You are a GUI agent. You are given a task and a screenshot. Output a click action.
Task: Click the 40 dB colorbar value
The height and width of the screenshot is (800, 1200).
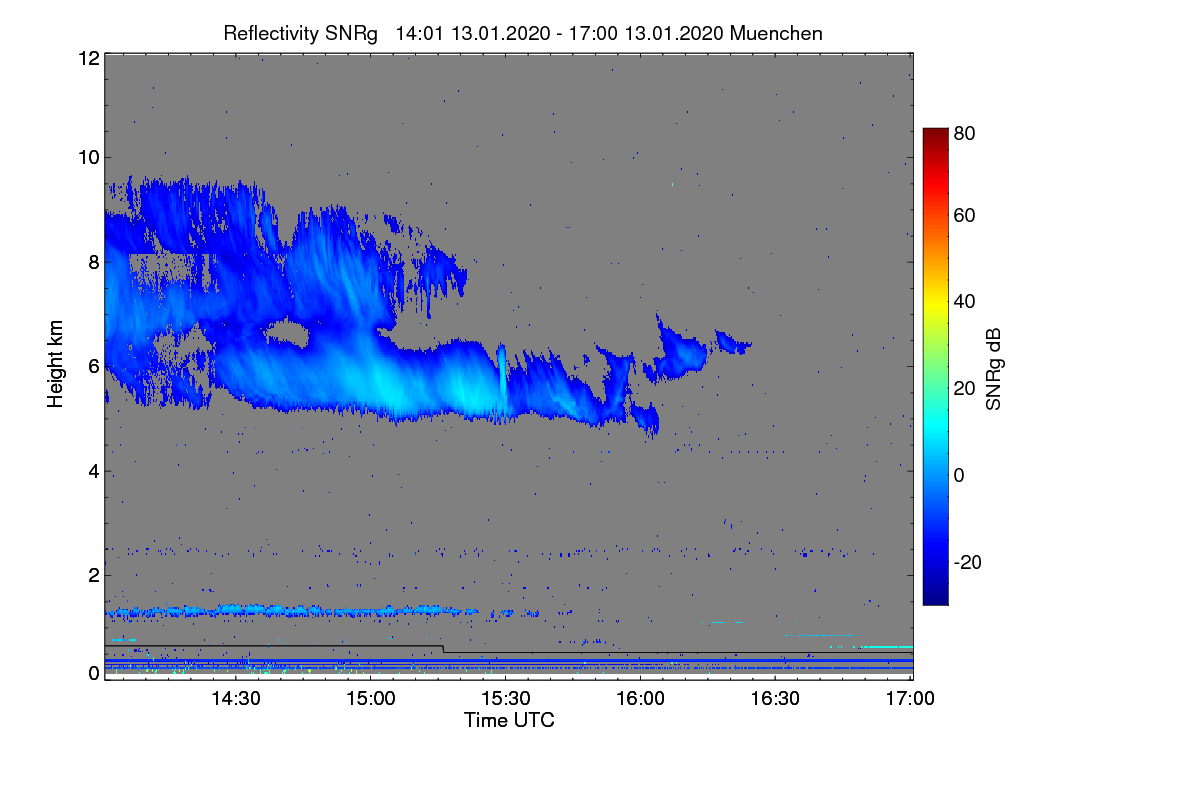click(x=965, y=301)
